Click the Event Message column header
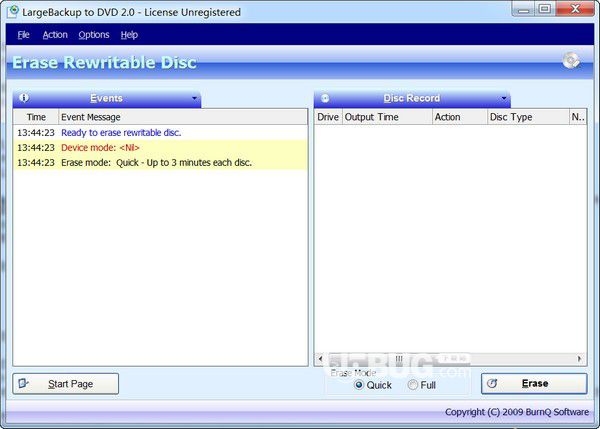Screen dimensions: 600x429 [x=183, y=117]
